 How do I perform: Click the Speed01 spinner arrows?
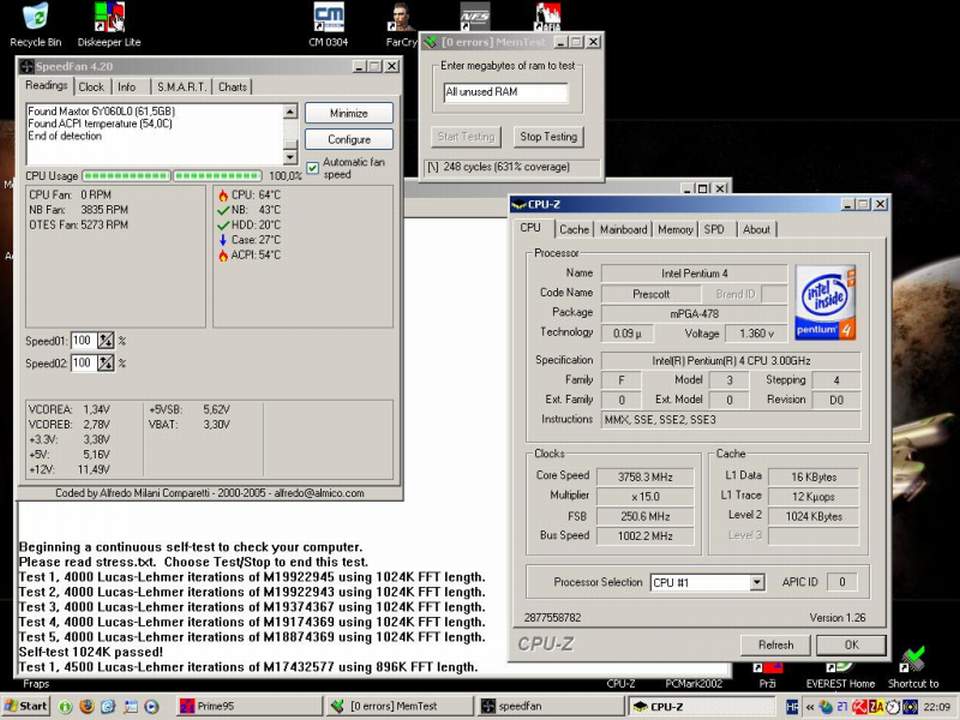pos(106,341)
